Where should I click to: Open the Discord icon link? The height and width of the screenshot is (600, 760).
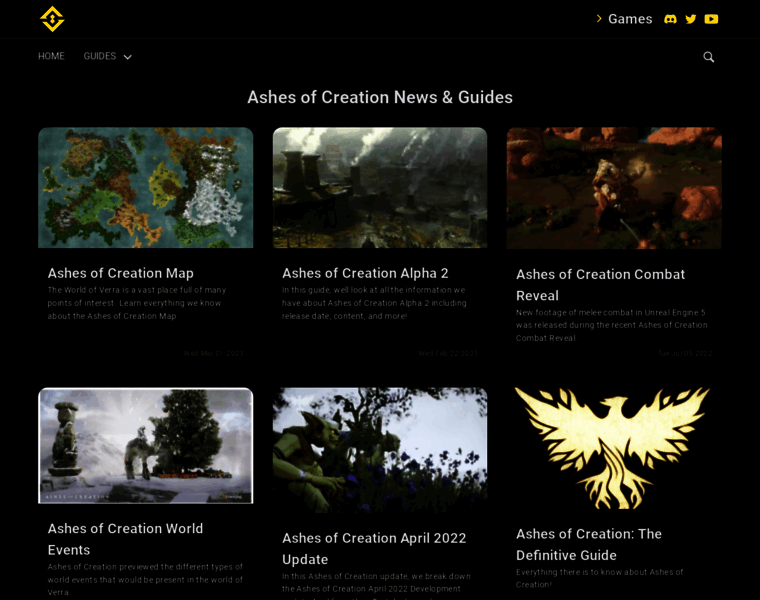670,19
